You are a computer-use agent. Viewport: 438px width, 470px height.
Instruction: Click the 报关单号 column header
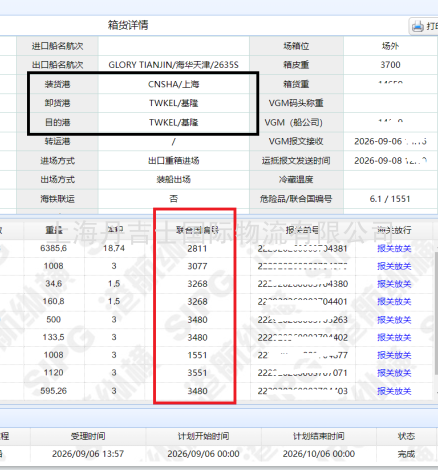[302, 230]
